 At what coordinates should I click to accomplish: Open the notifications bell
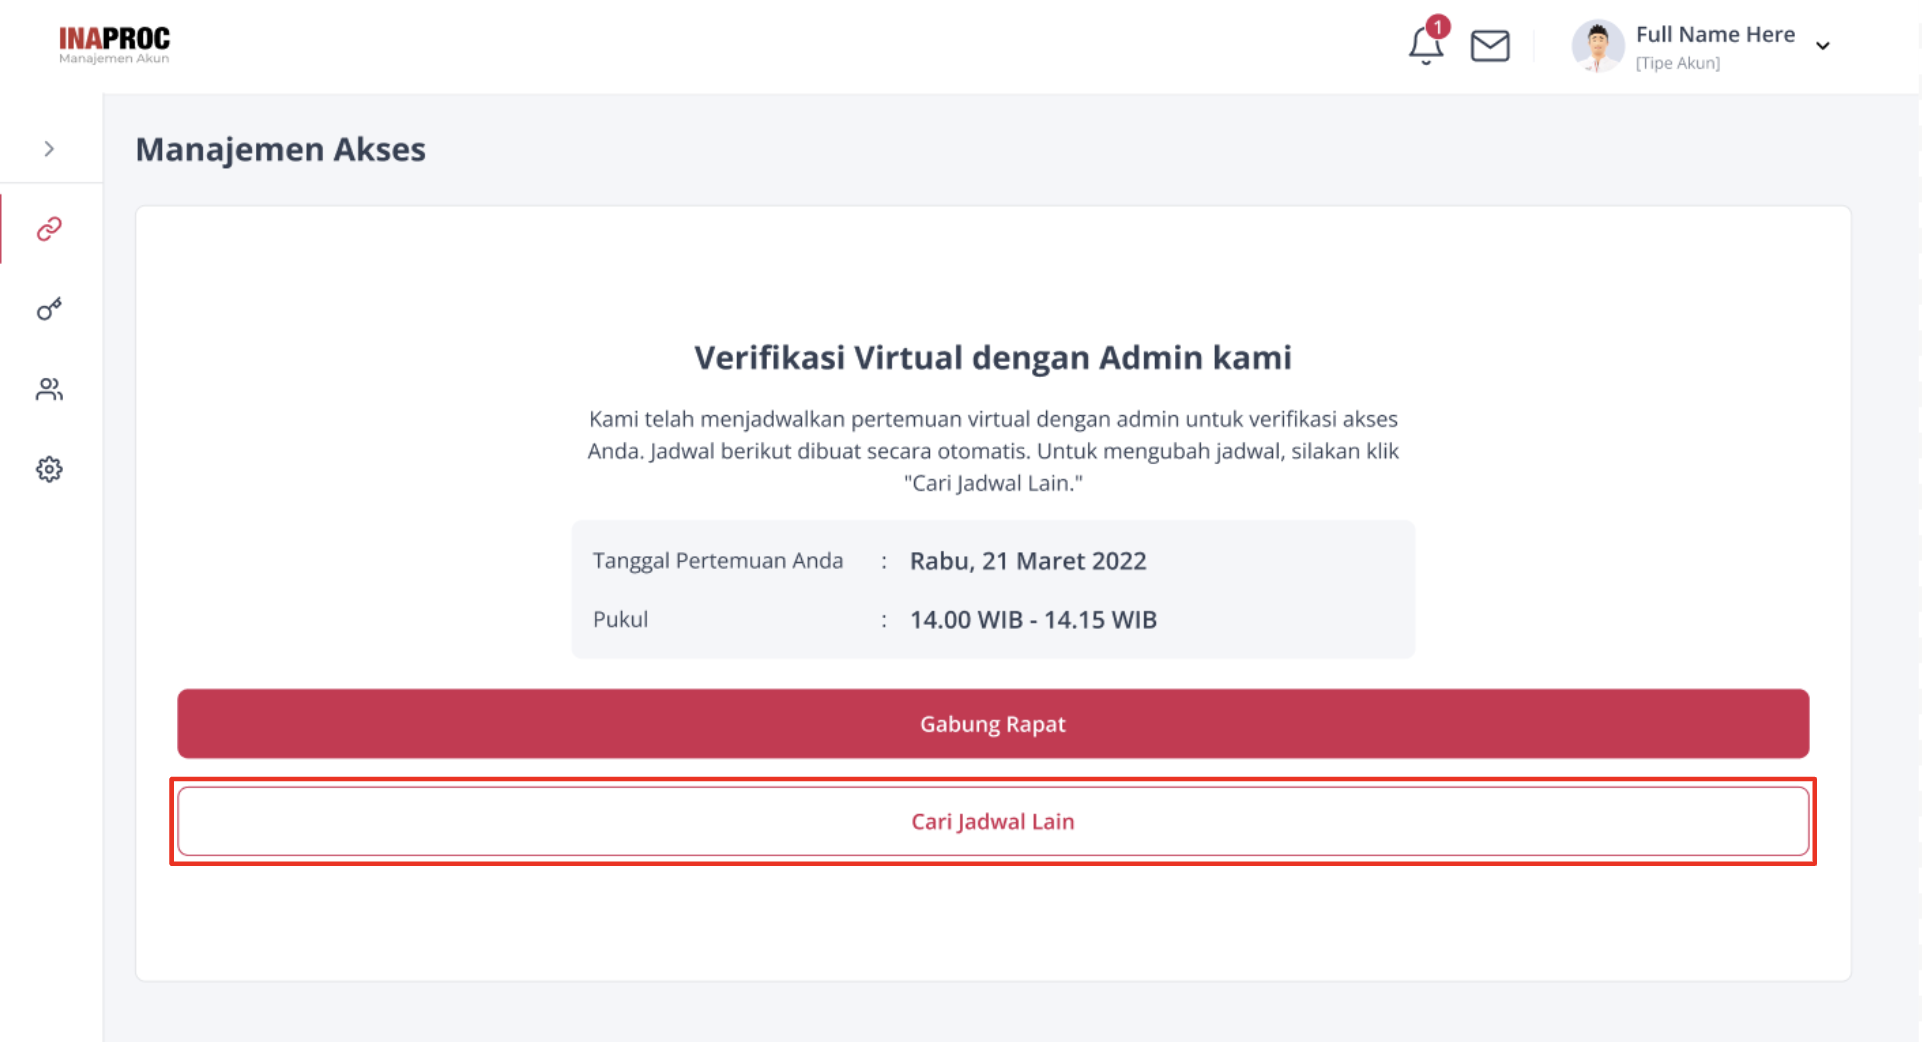pos(1424,46)
